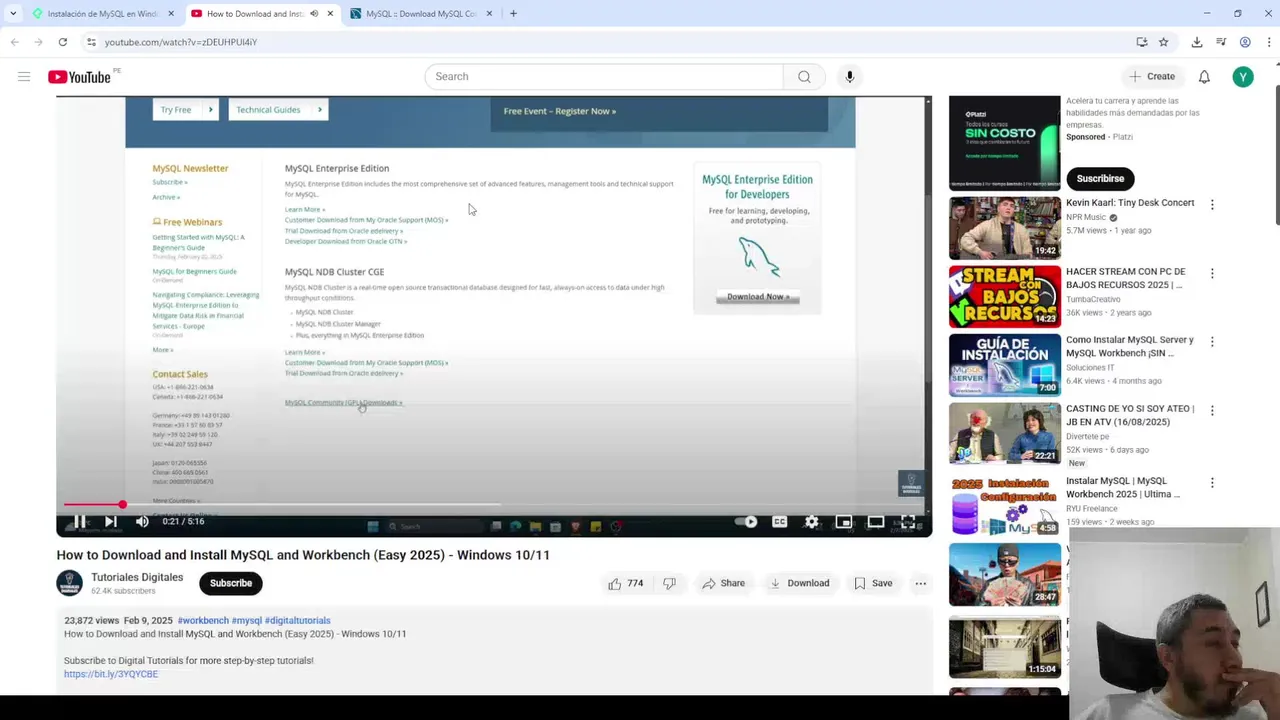This screenshot has width=1280, height=720.
Task: Bookmark this page with the star
Action: click(x=1163, y=42)
